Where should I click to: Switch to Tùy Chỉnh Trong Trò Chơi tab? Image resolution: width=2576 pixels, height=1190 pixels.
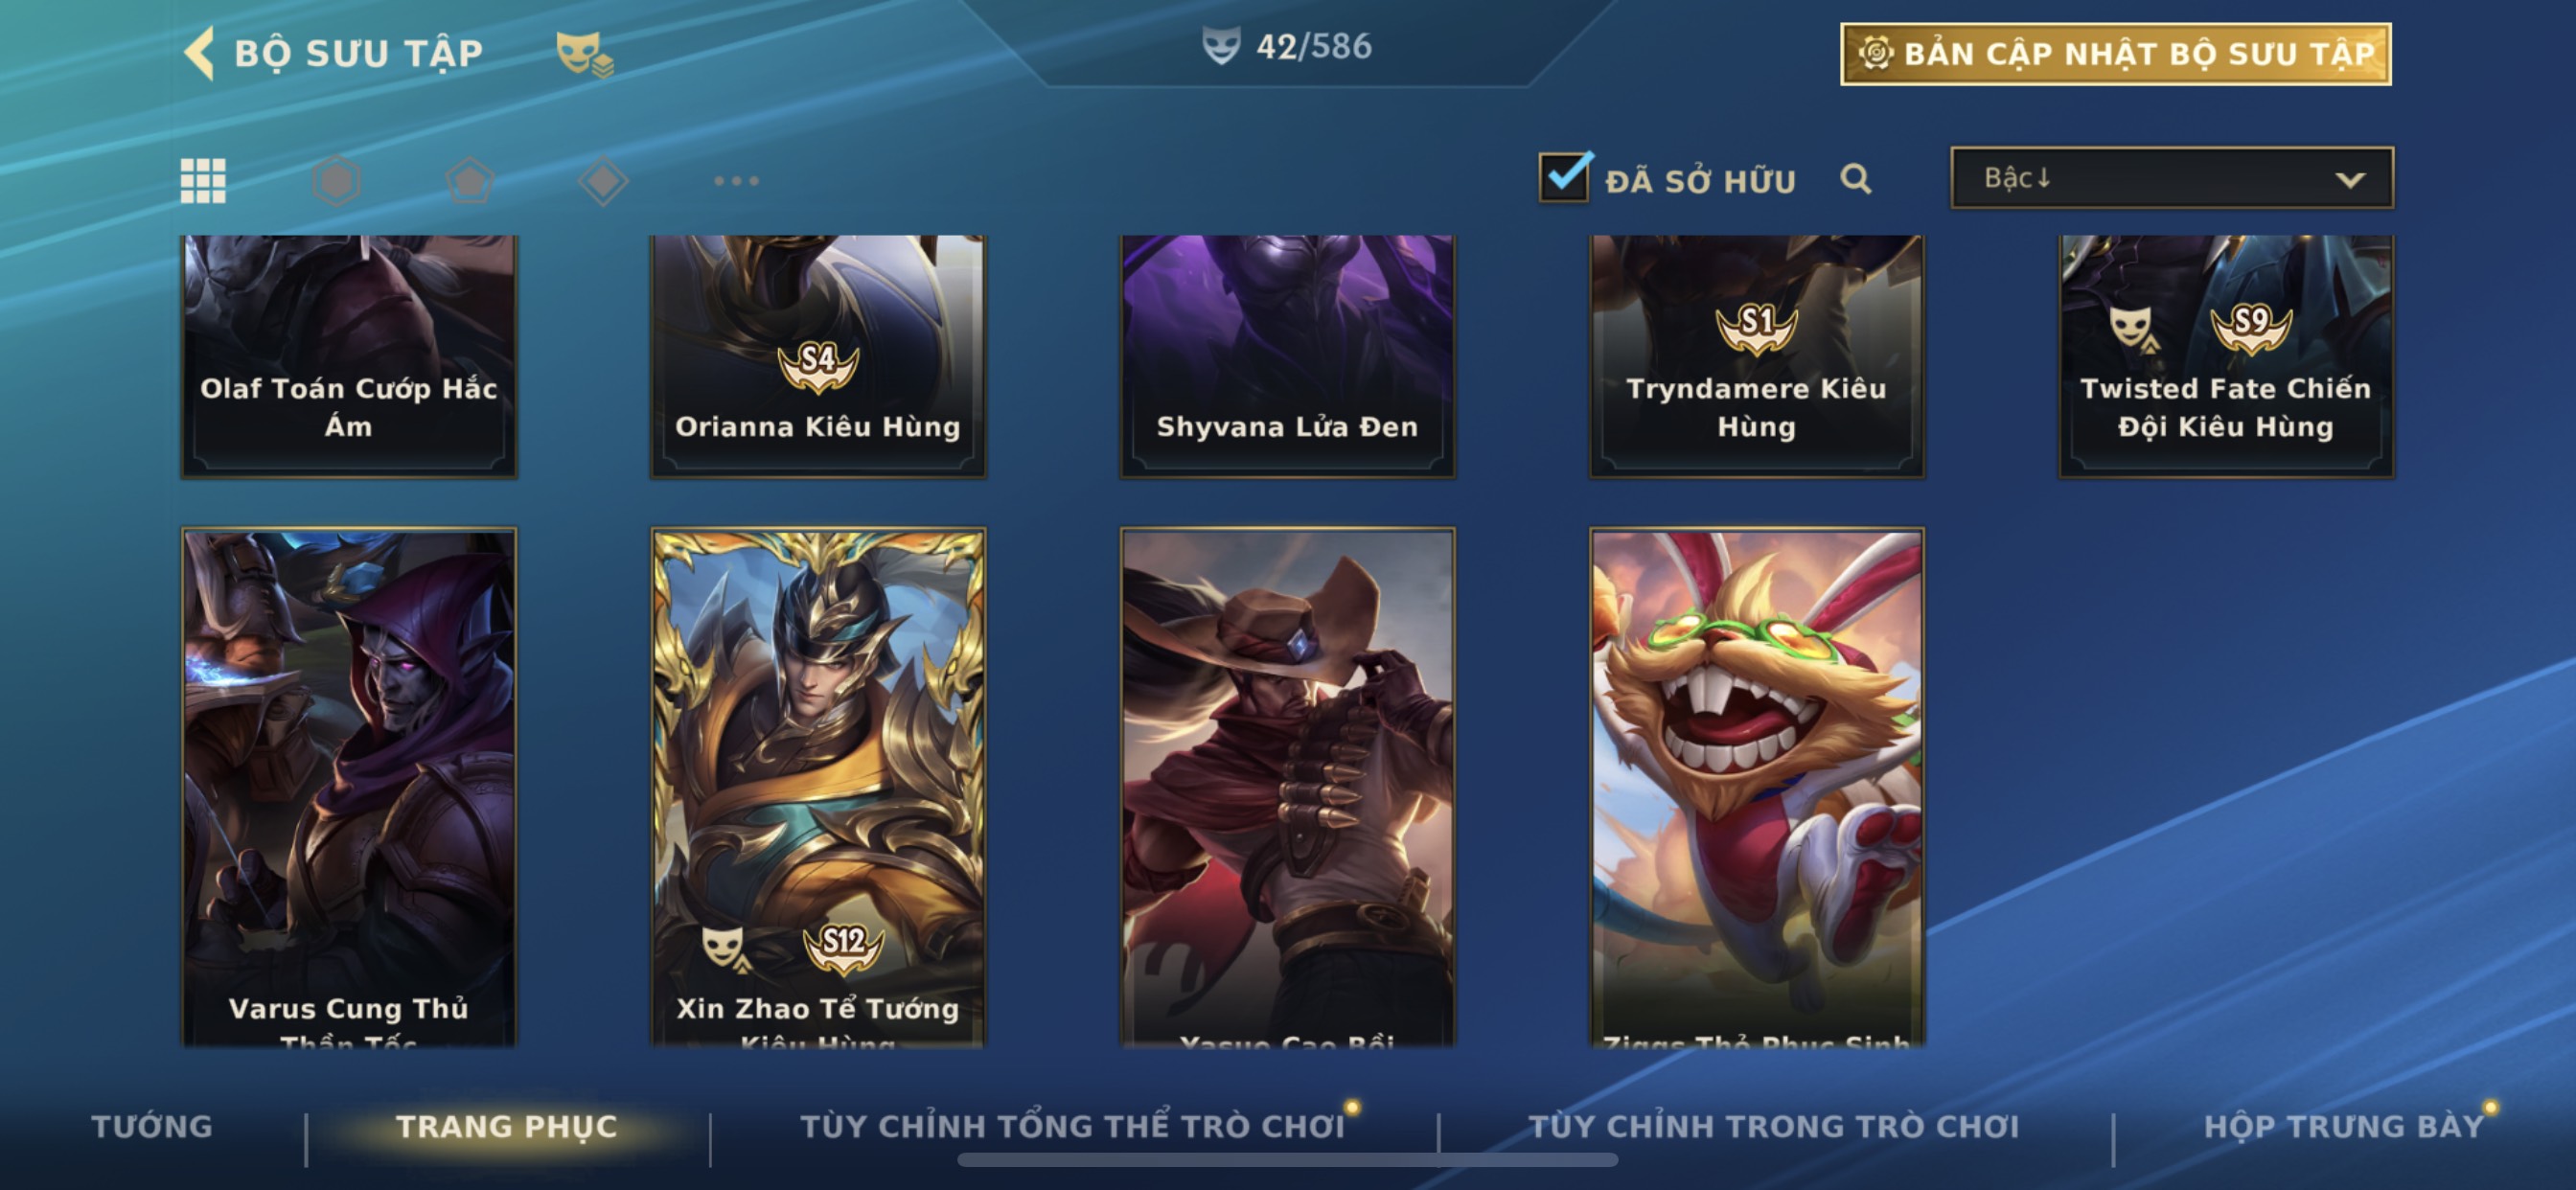[1774, 1127]
